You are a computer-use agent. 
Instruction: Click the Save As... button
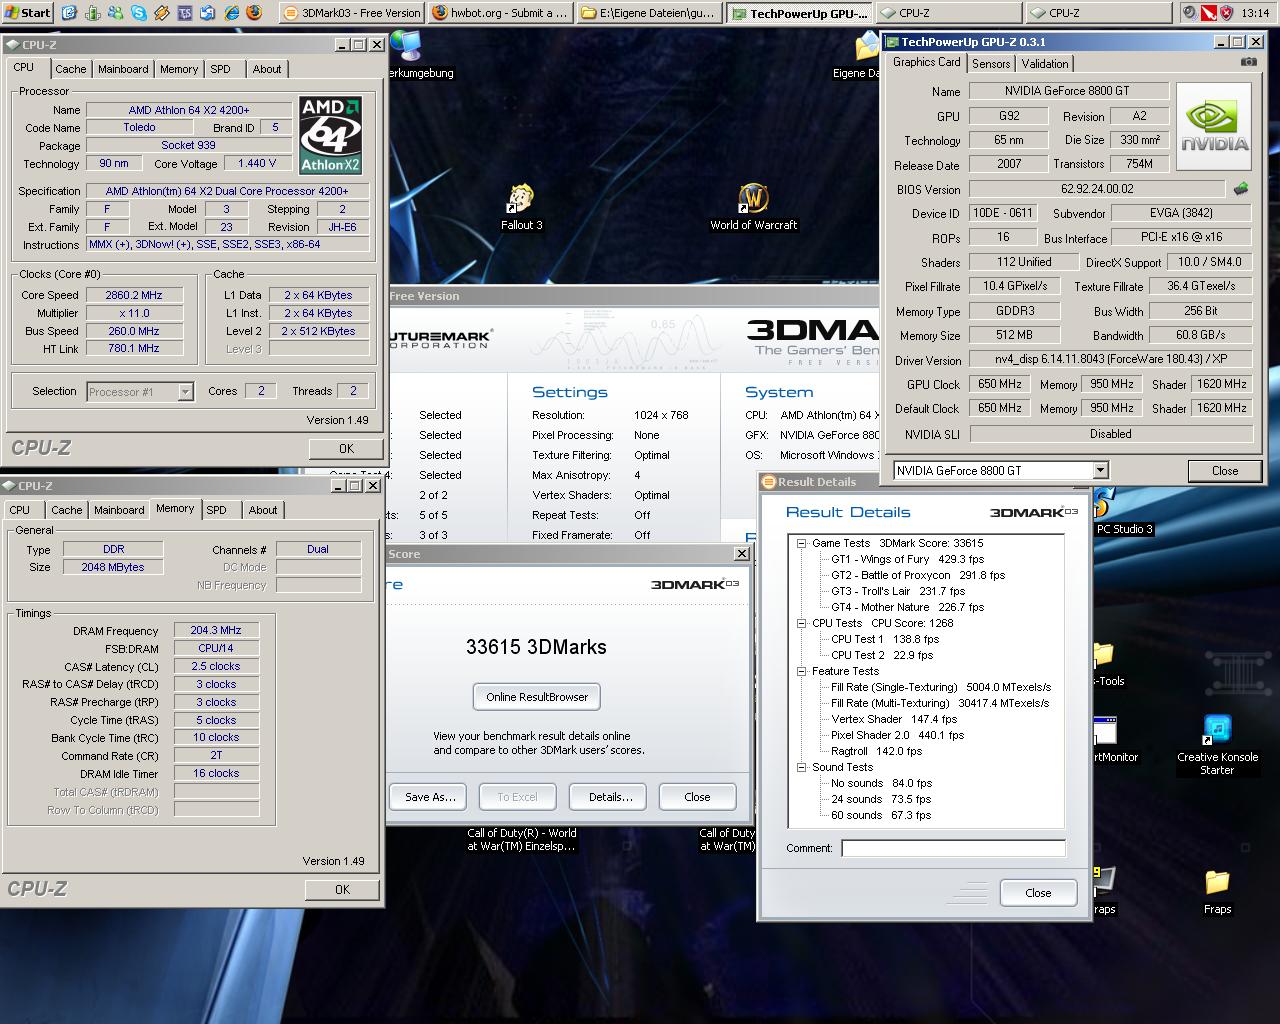pyautogui.click(x=430, y=797)
